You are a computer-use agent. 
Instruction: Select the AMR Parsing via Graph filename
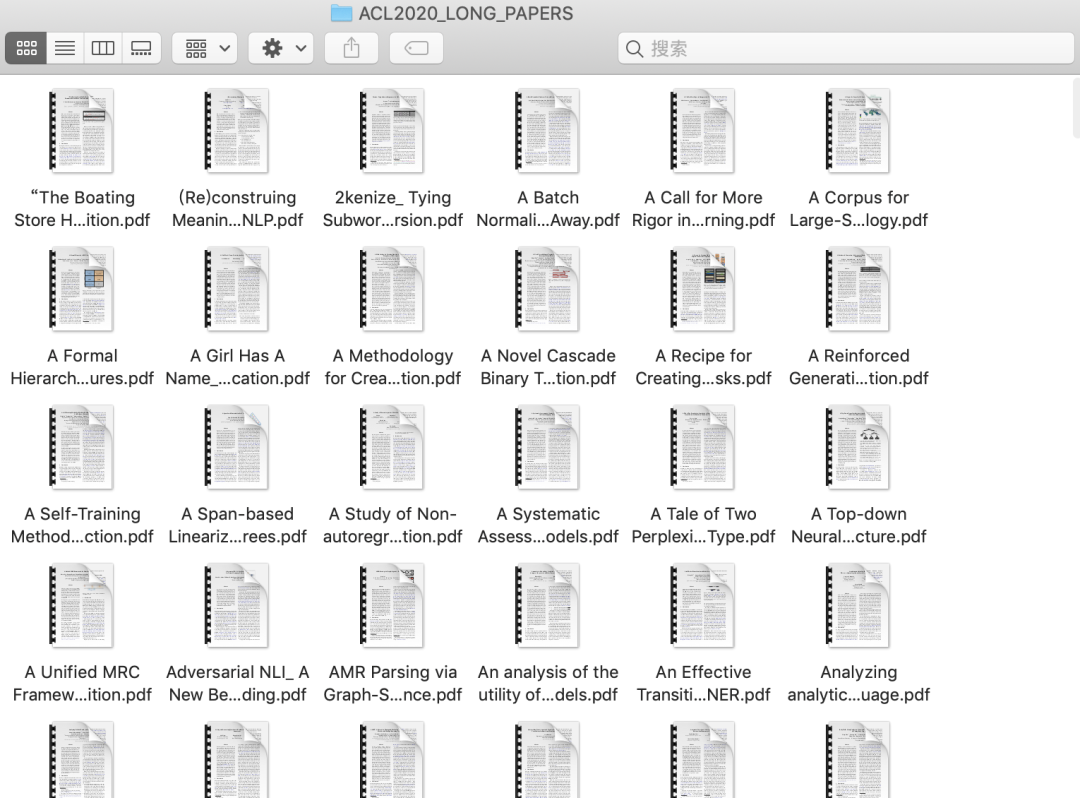coord(392,683)
